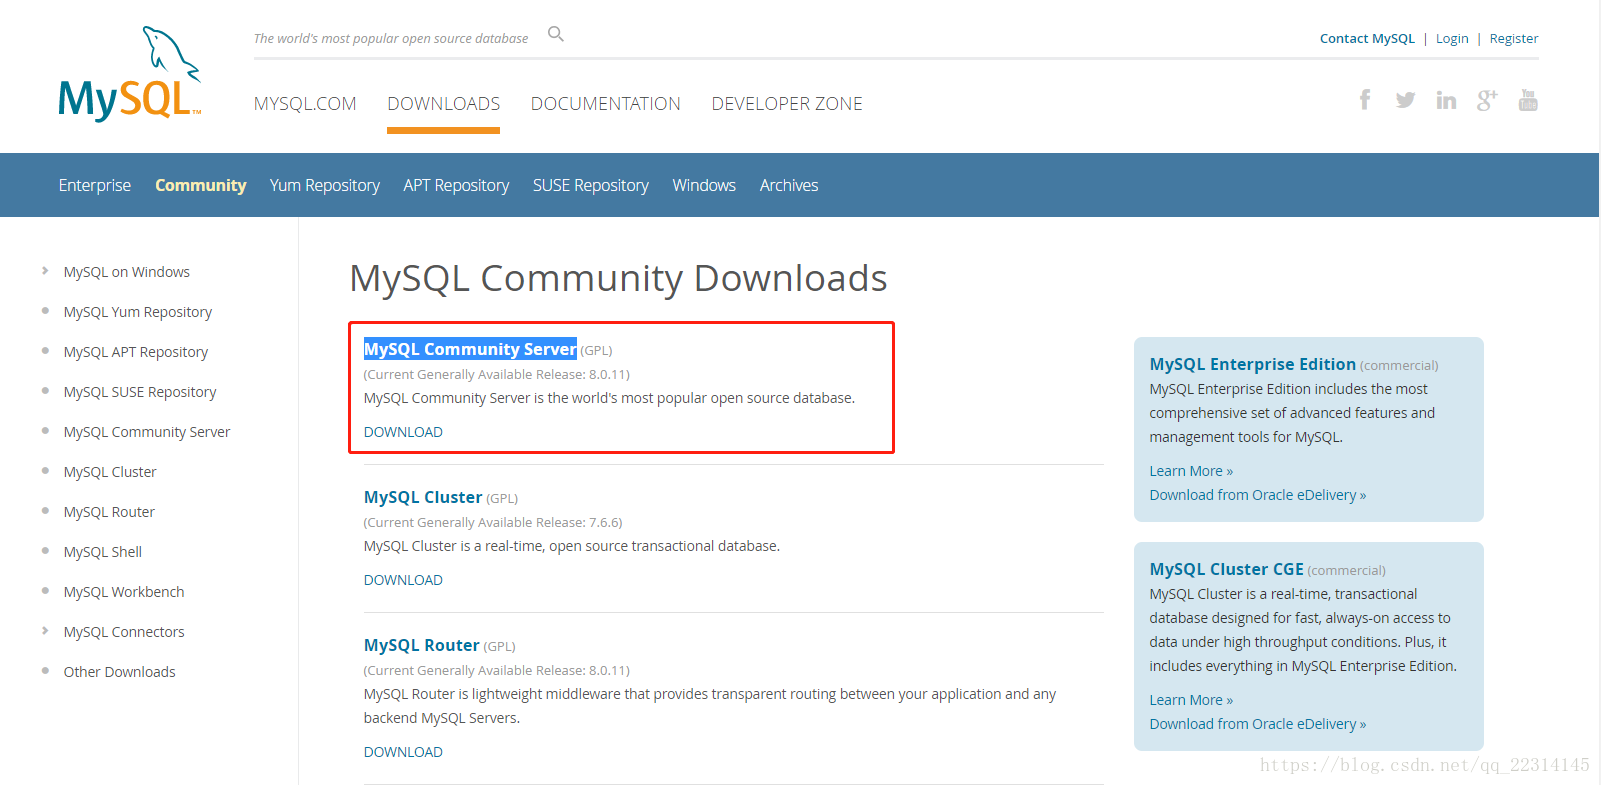This screenshot has width=1601, height=785.
Task: Click the MySQL Community Downloads title
Action: (x=618, y=278)
